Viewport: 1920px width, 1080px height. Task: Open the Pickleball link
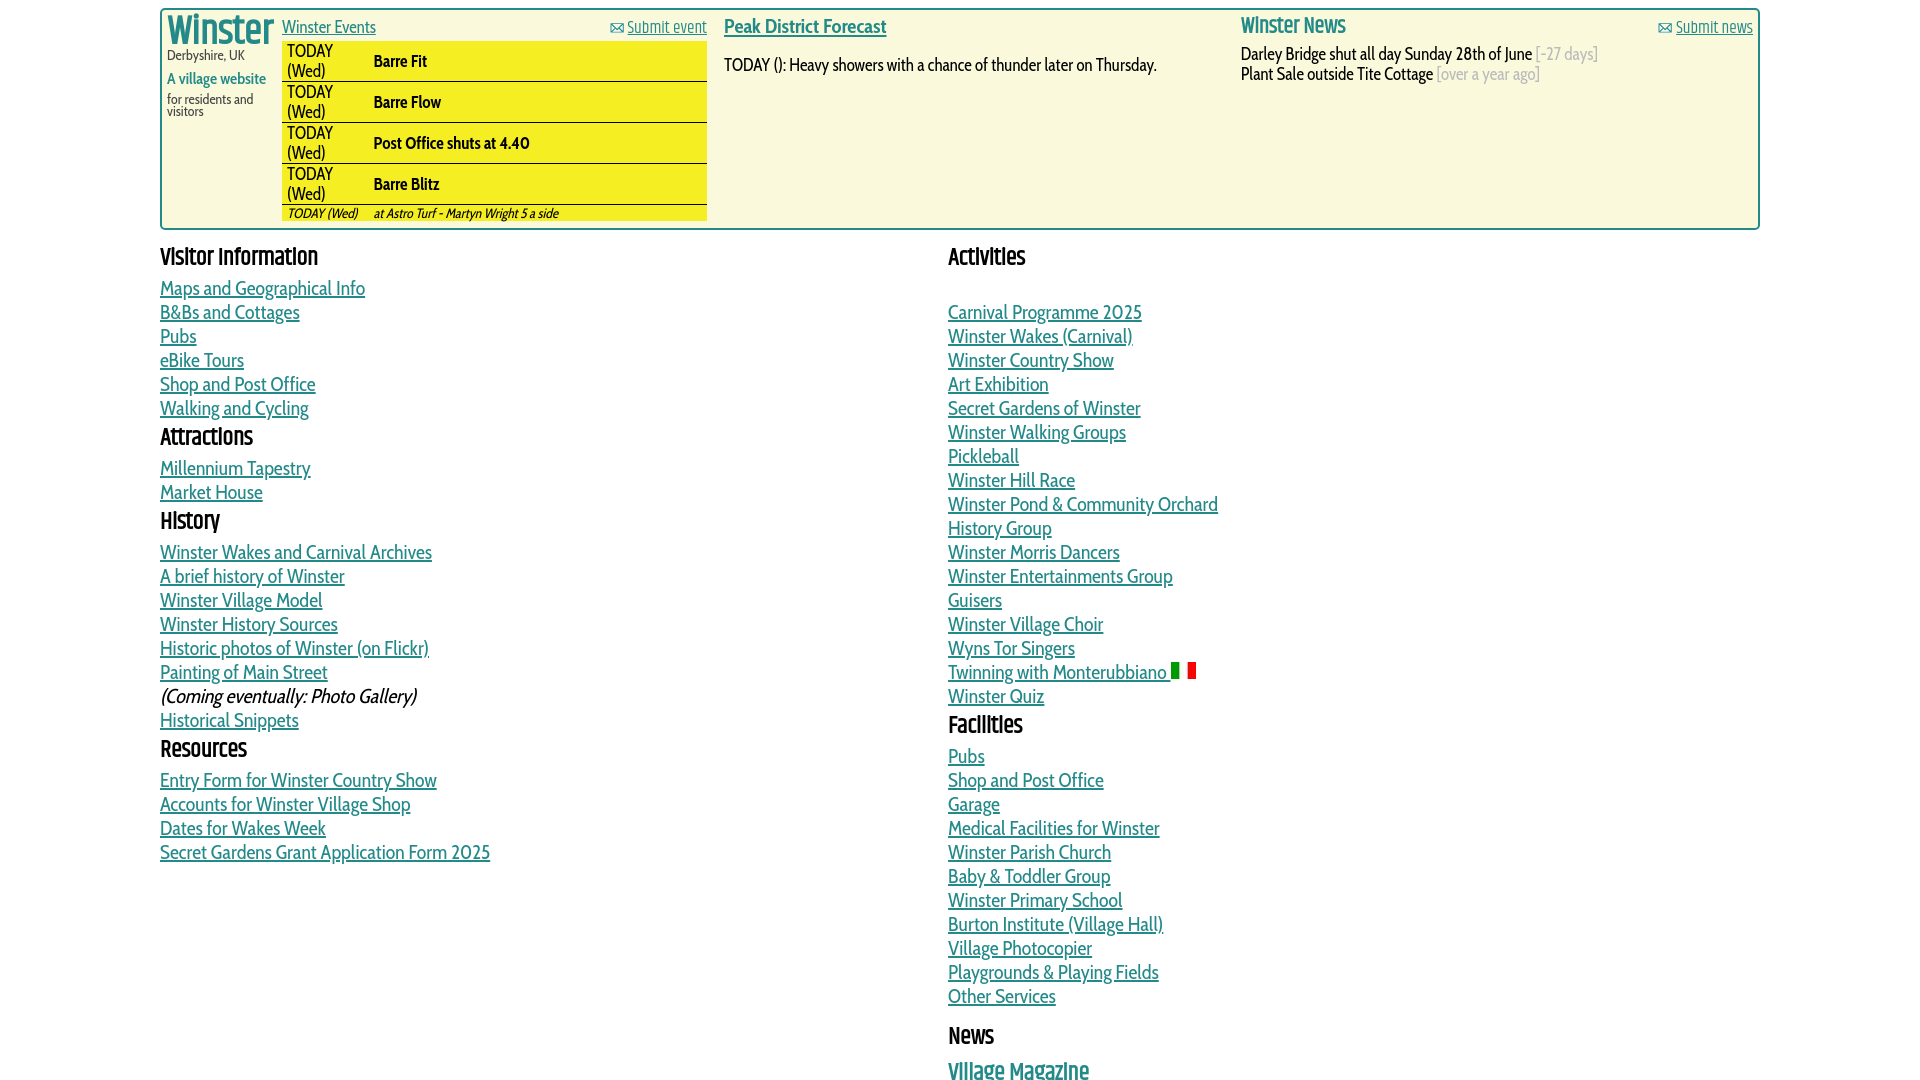click(x=983, y=456)
